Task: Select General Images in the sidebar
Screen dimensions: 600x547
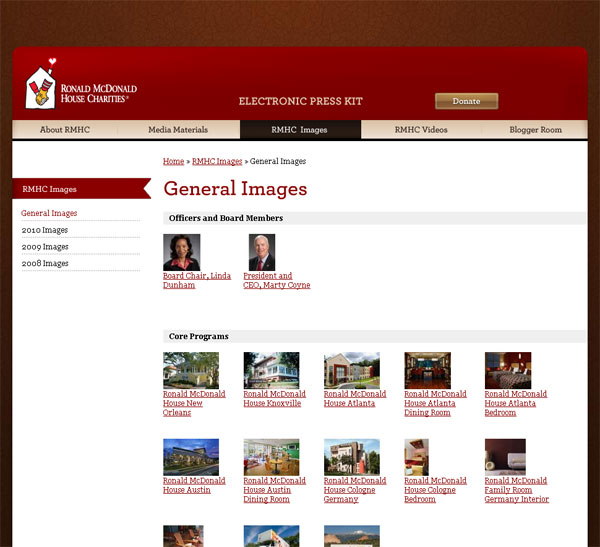Action: [49, 213]
